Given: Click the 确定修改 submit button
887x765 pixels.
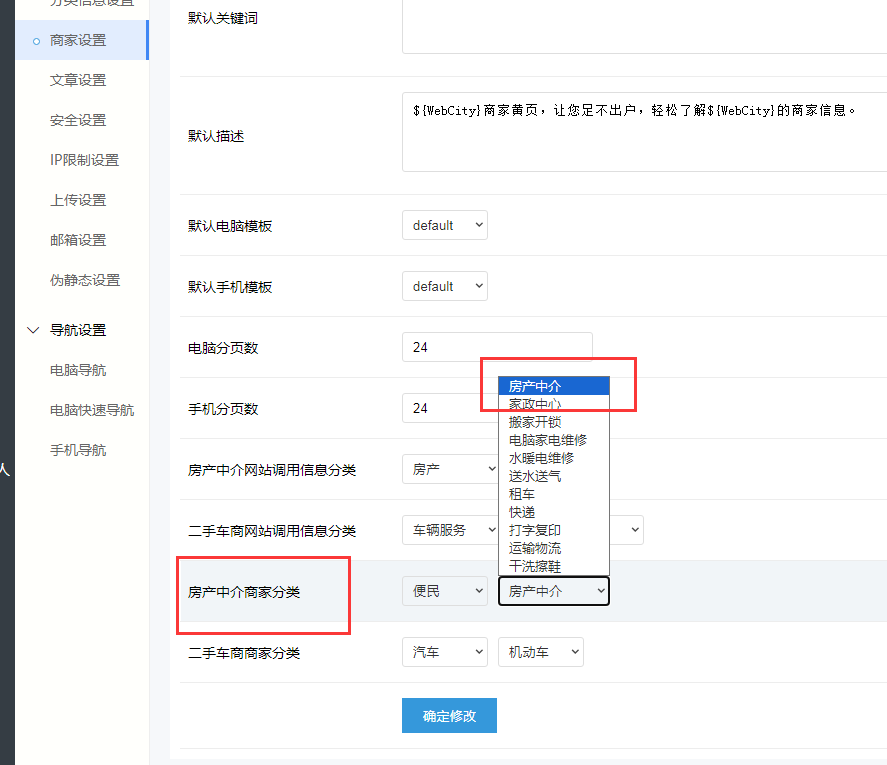Looking at the screenshot, I should pos(449,716).
